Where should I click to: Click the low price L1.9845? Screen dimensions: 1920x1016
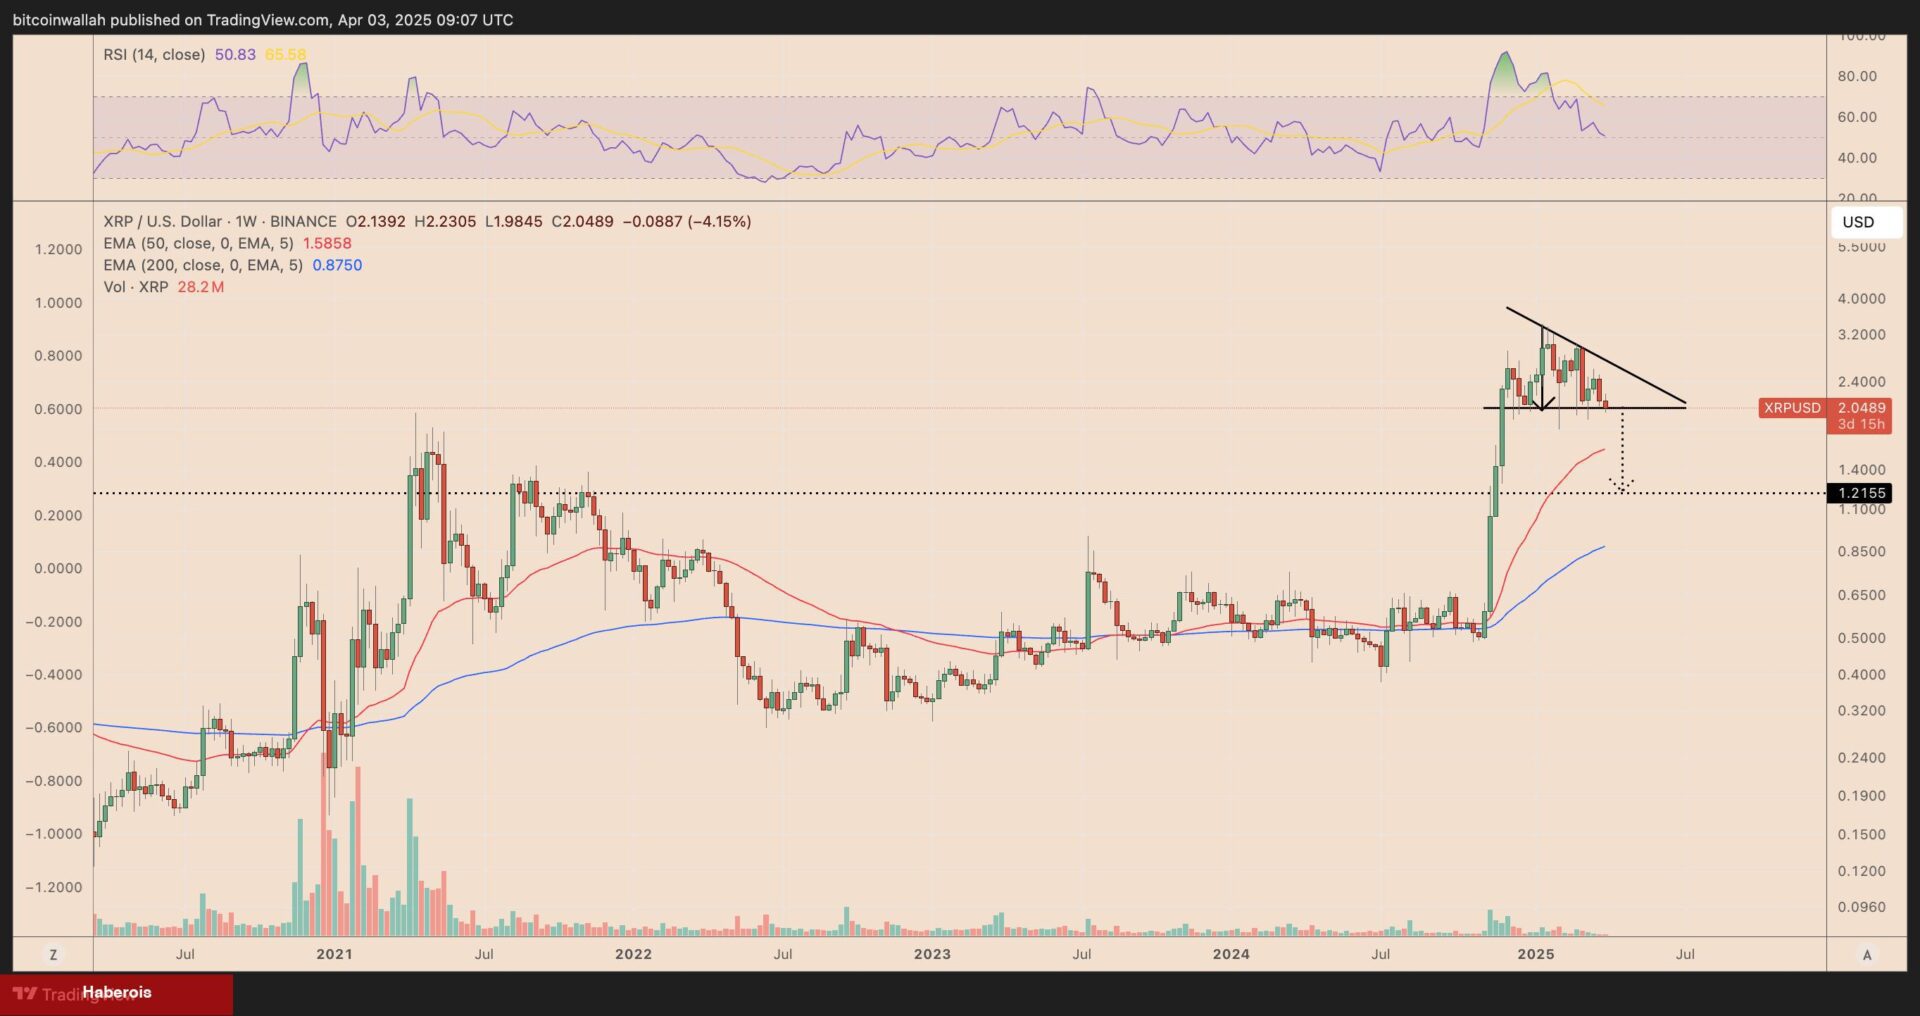(514, 222)
